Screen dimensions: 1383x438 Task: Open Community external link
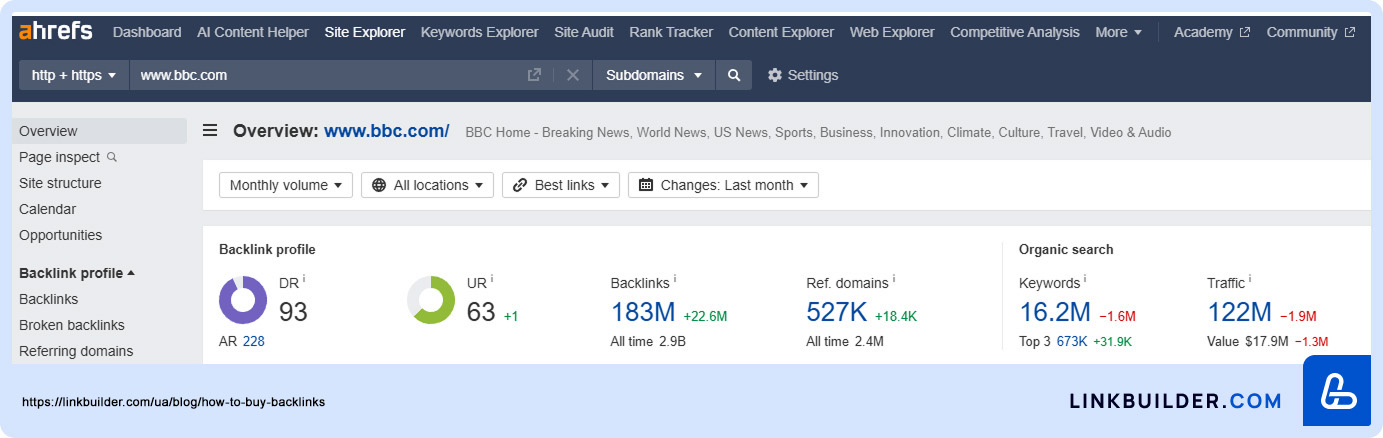pos(1311,32)
